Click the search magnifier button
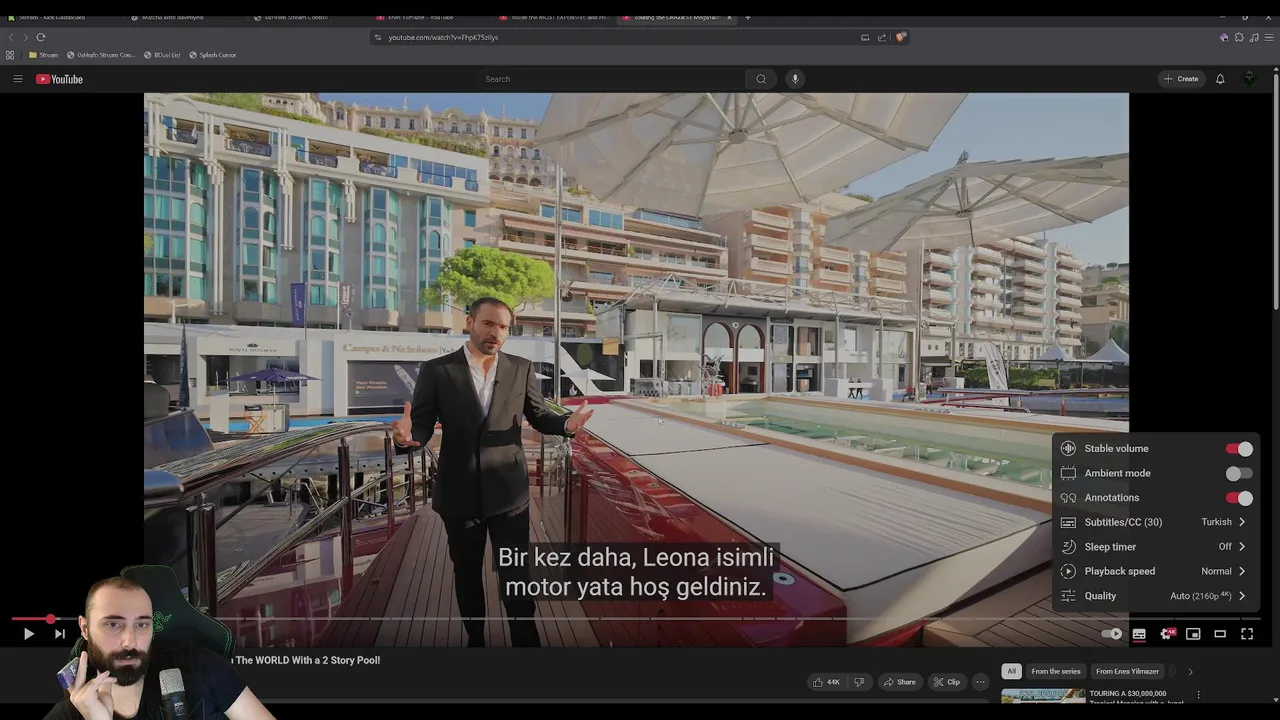This screenshot has width=1280, height=720. coord(761,79)
